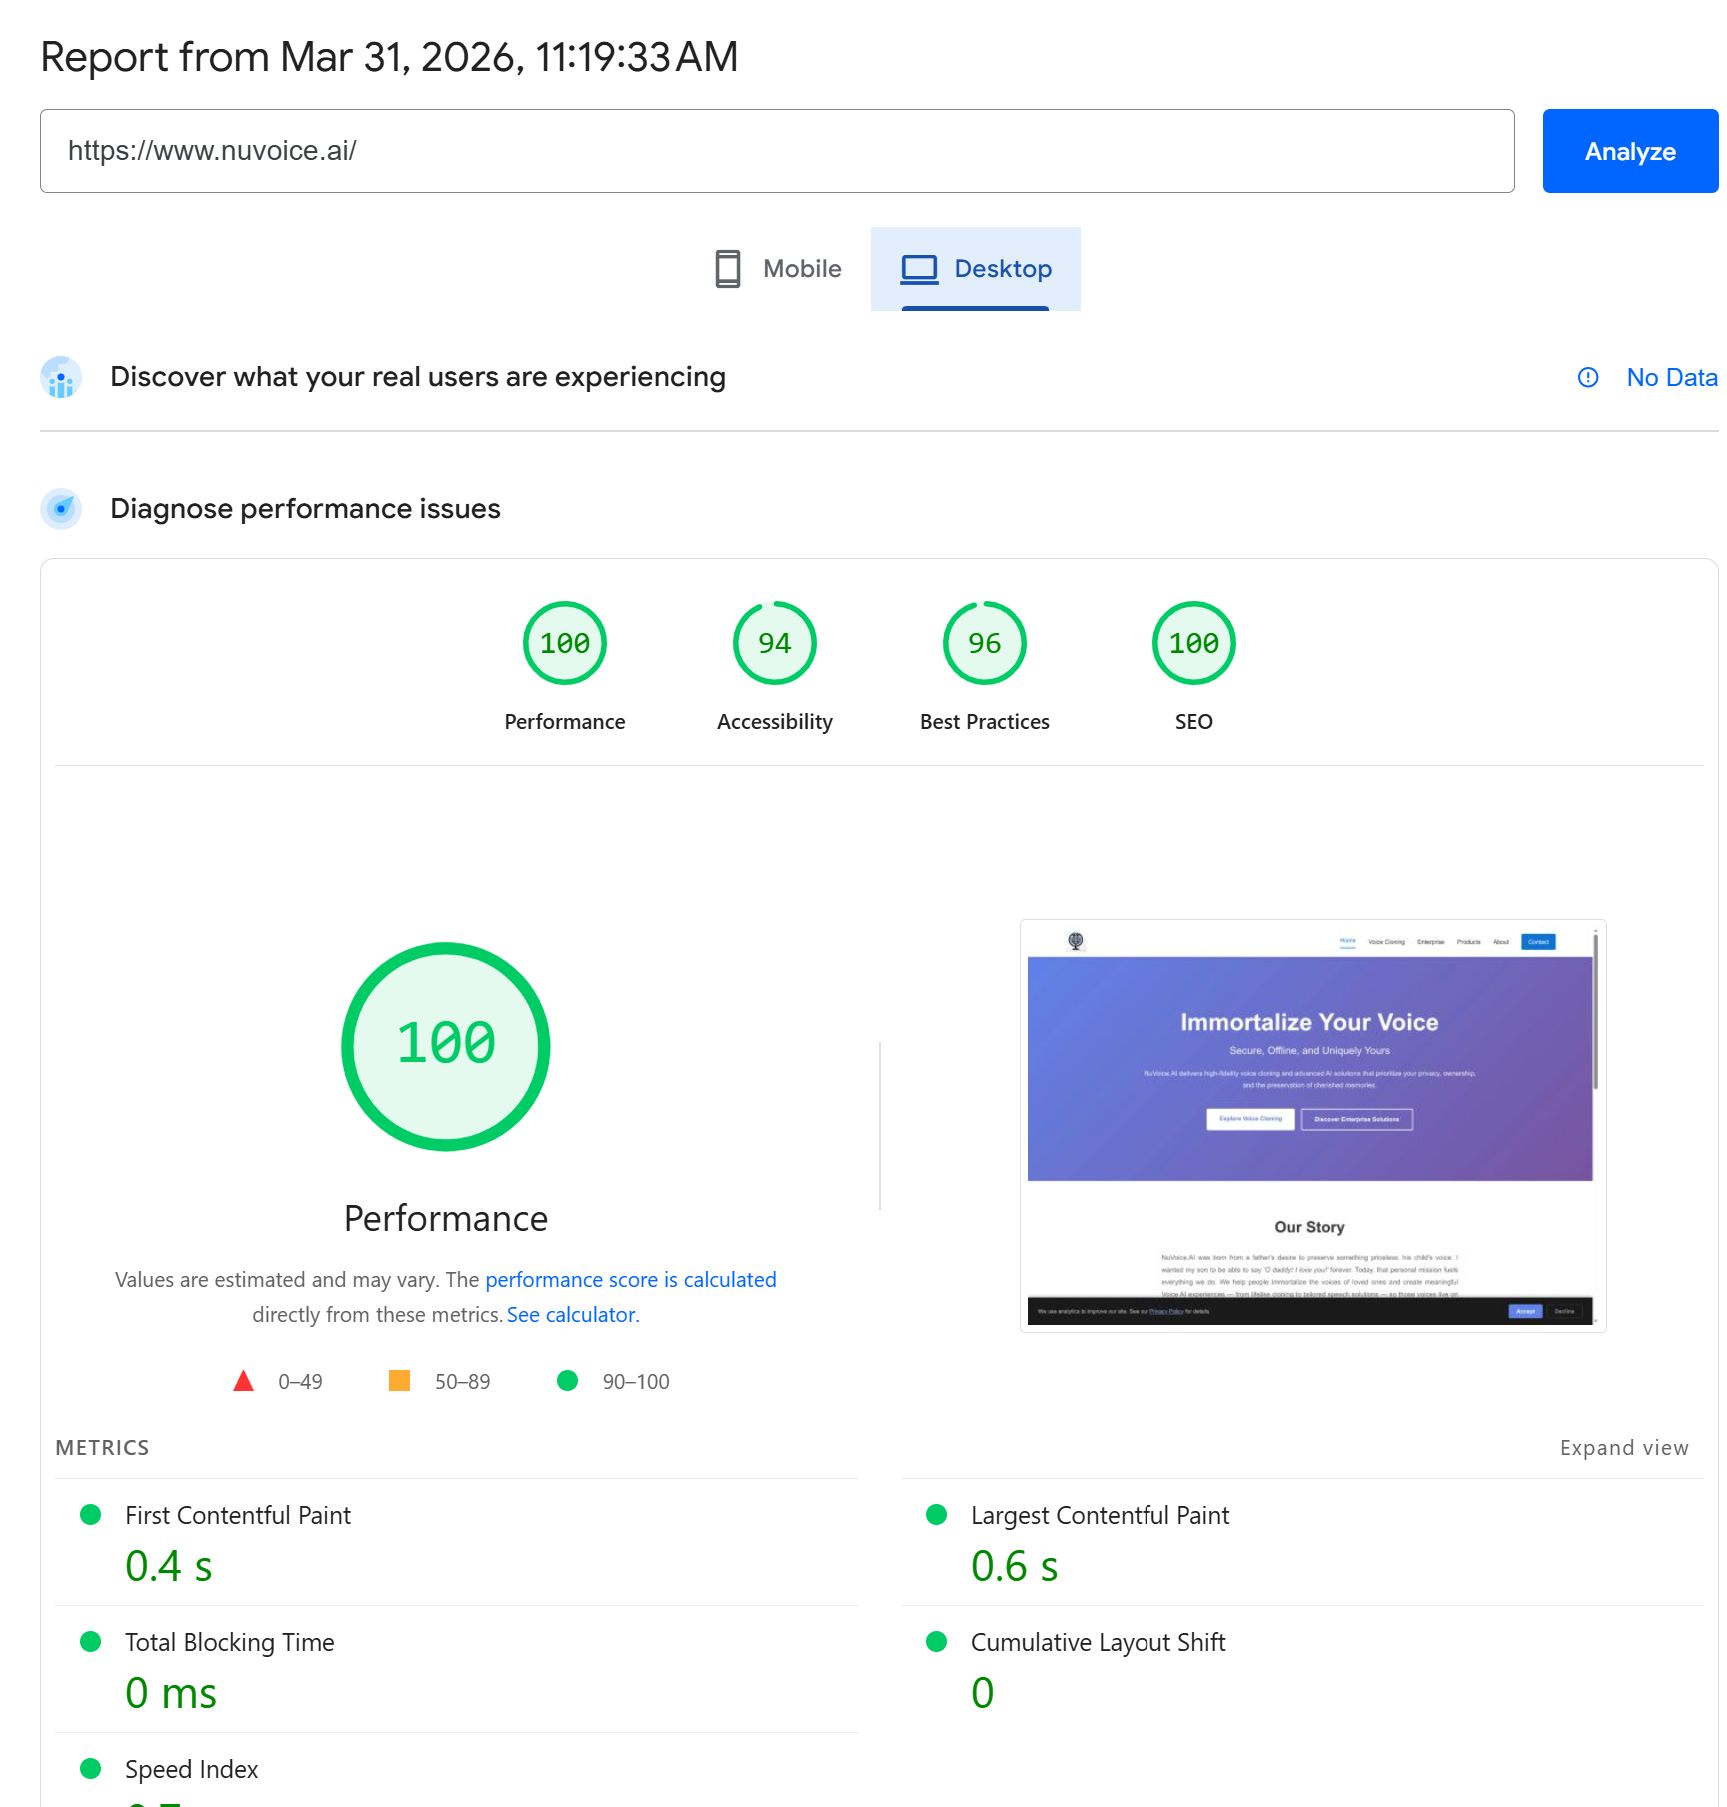Image resolution: width=1727 pixels, height=1807 pixels.
Task: Expand First Contentful Paint metric
Action: point(238,1516)
